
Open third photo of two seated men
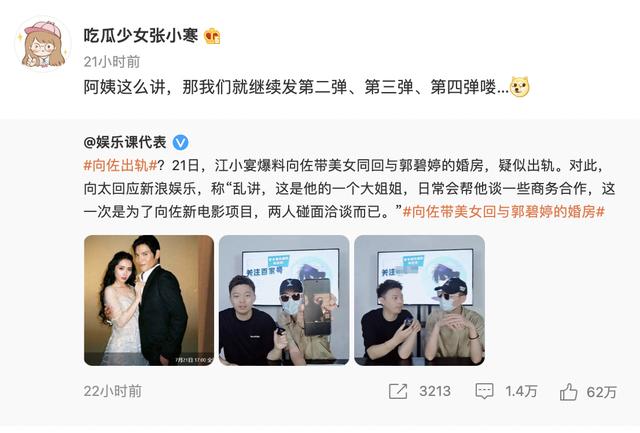coord(420,300)
